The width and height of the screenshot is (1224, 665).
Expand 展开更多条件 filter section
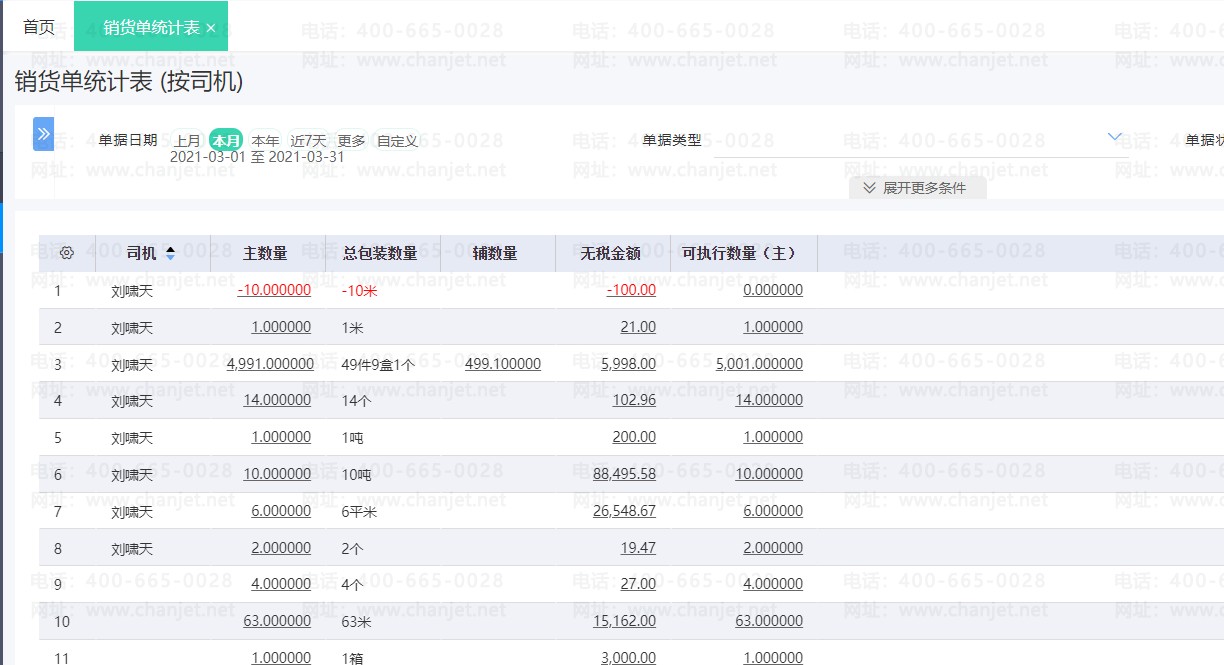917,187
